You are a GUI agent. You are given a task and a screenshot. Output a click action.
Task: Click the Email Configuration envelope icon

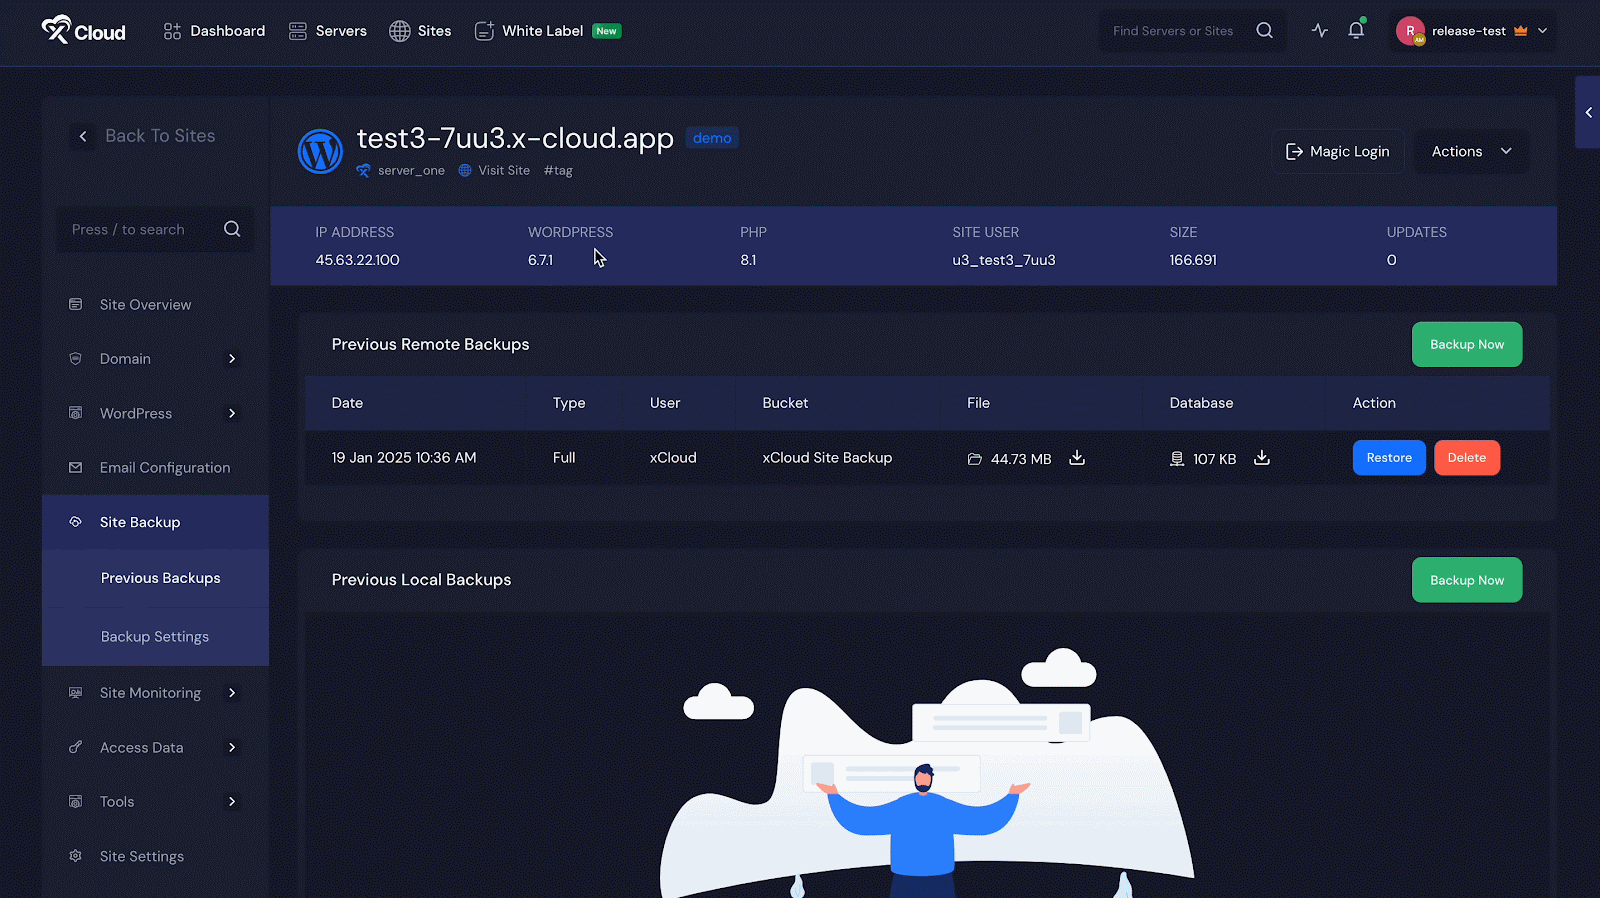75,467
